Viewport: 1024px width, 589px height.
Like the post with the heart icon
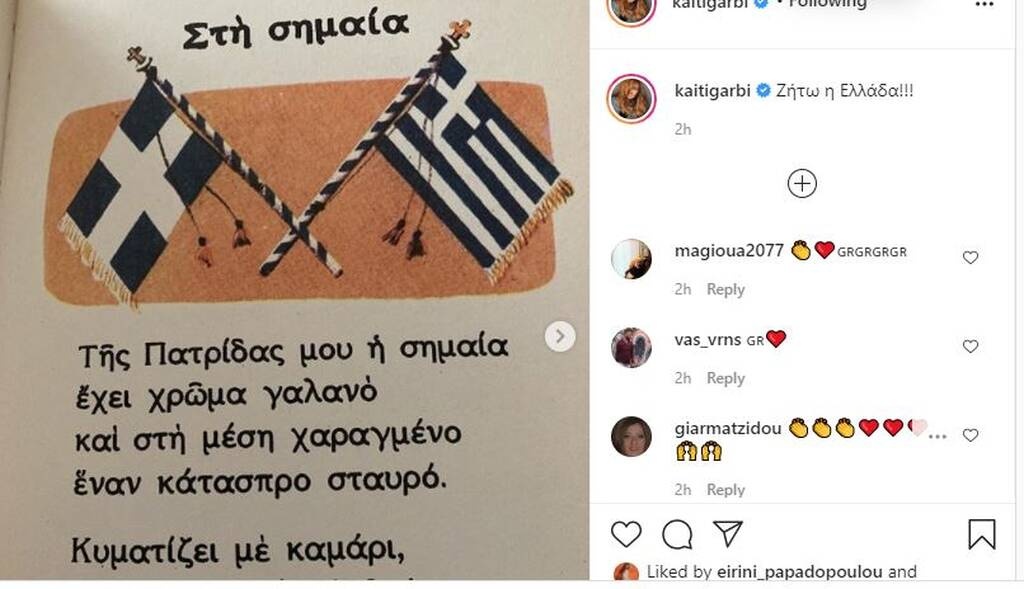click(626, 534)
